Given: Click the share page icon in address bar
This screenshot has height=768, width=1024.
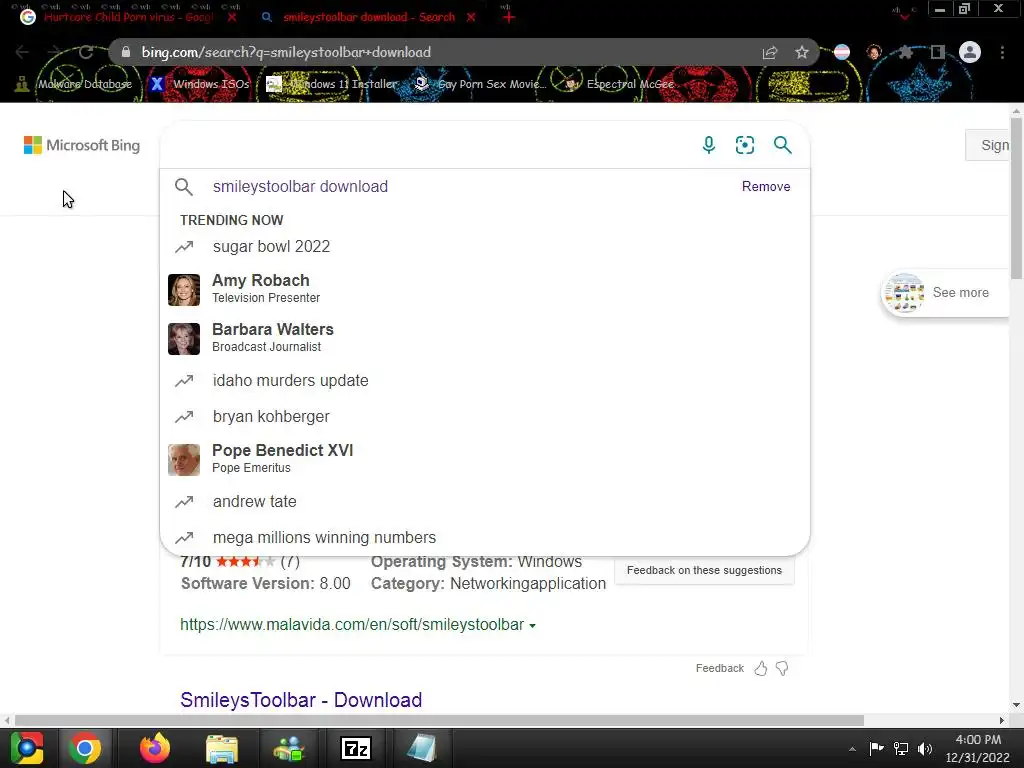Looking at the screenshot, I should 770,52.
